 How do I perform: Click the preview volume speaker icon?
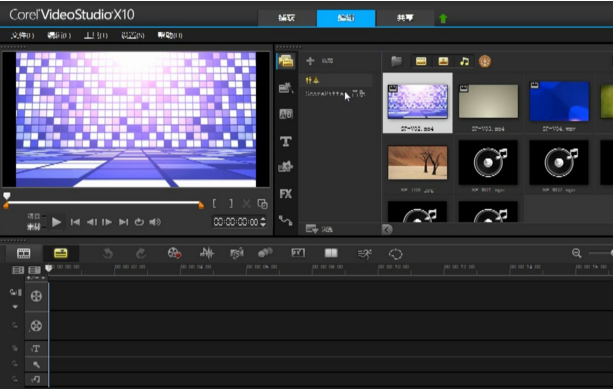point(155,222)
